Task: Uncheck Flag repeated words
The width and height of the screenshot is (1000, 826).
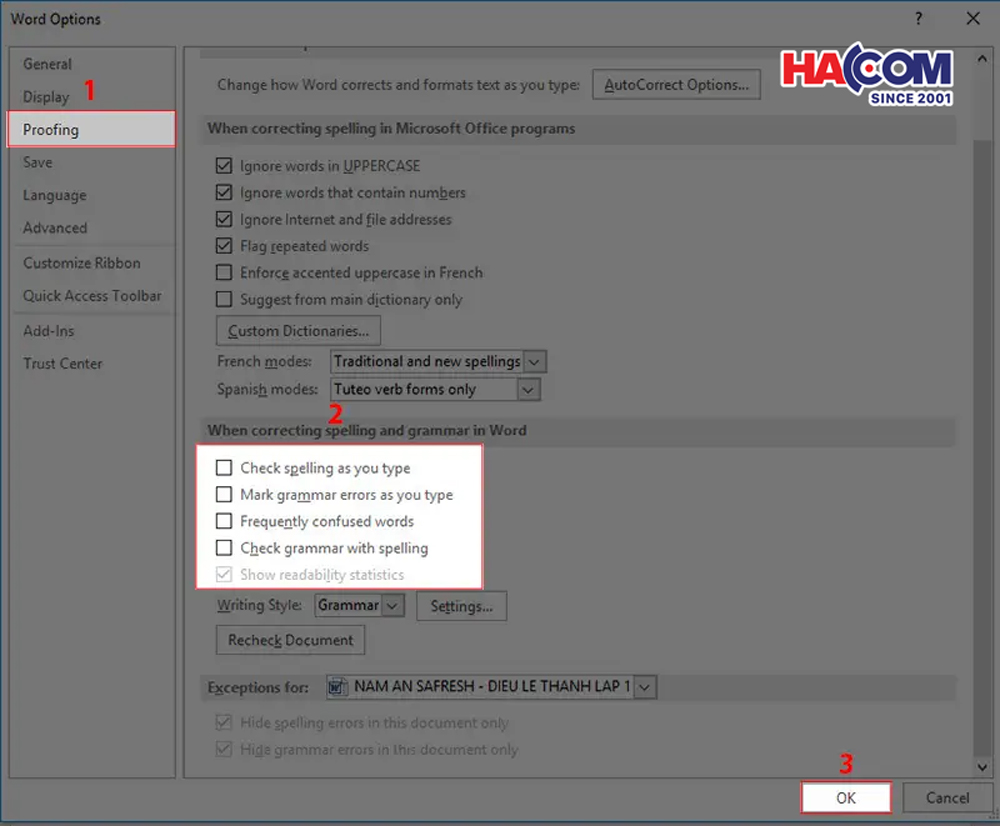Action: pos(224,246)
